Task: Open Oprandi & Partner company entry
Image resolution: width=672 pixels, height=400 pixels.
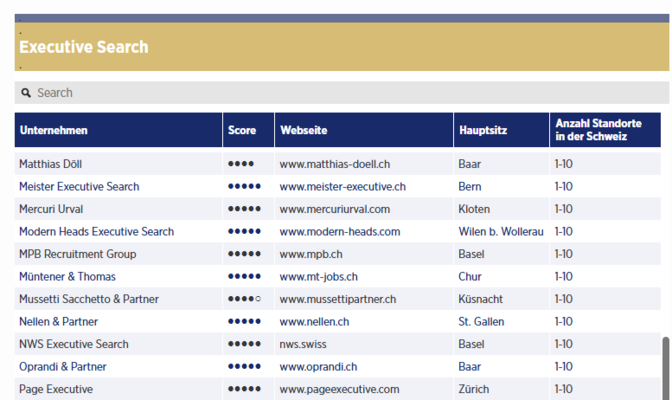Action: 62,367
